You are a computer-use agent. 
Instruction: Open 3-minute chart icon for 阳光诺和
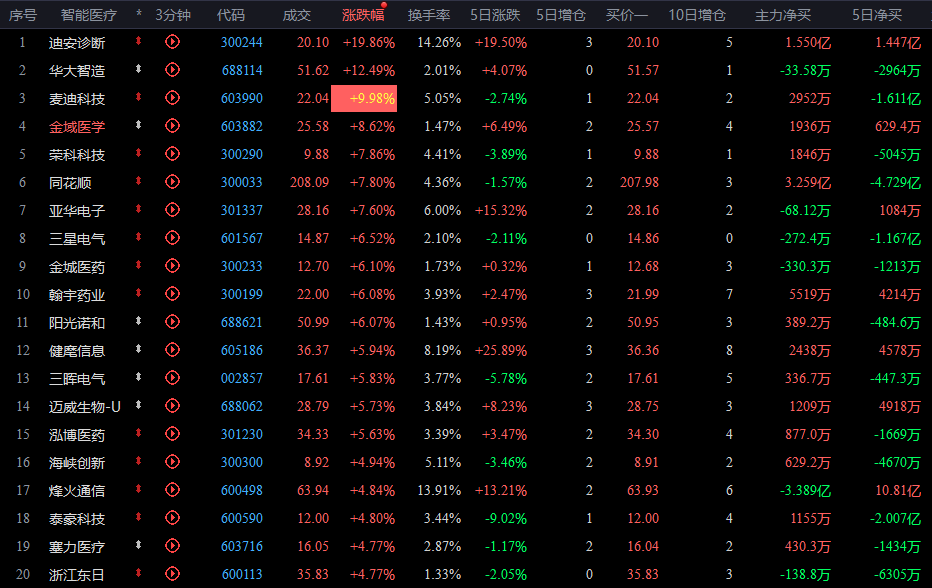coord(172,322)
